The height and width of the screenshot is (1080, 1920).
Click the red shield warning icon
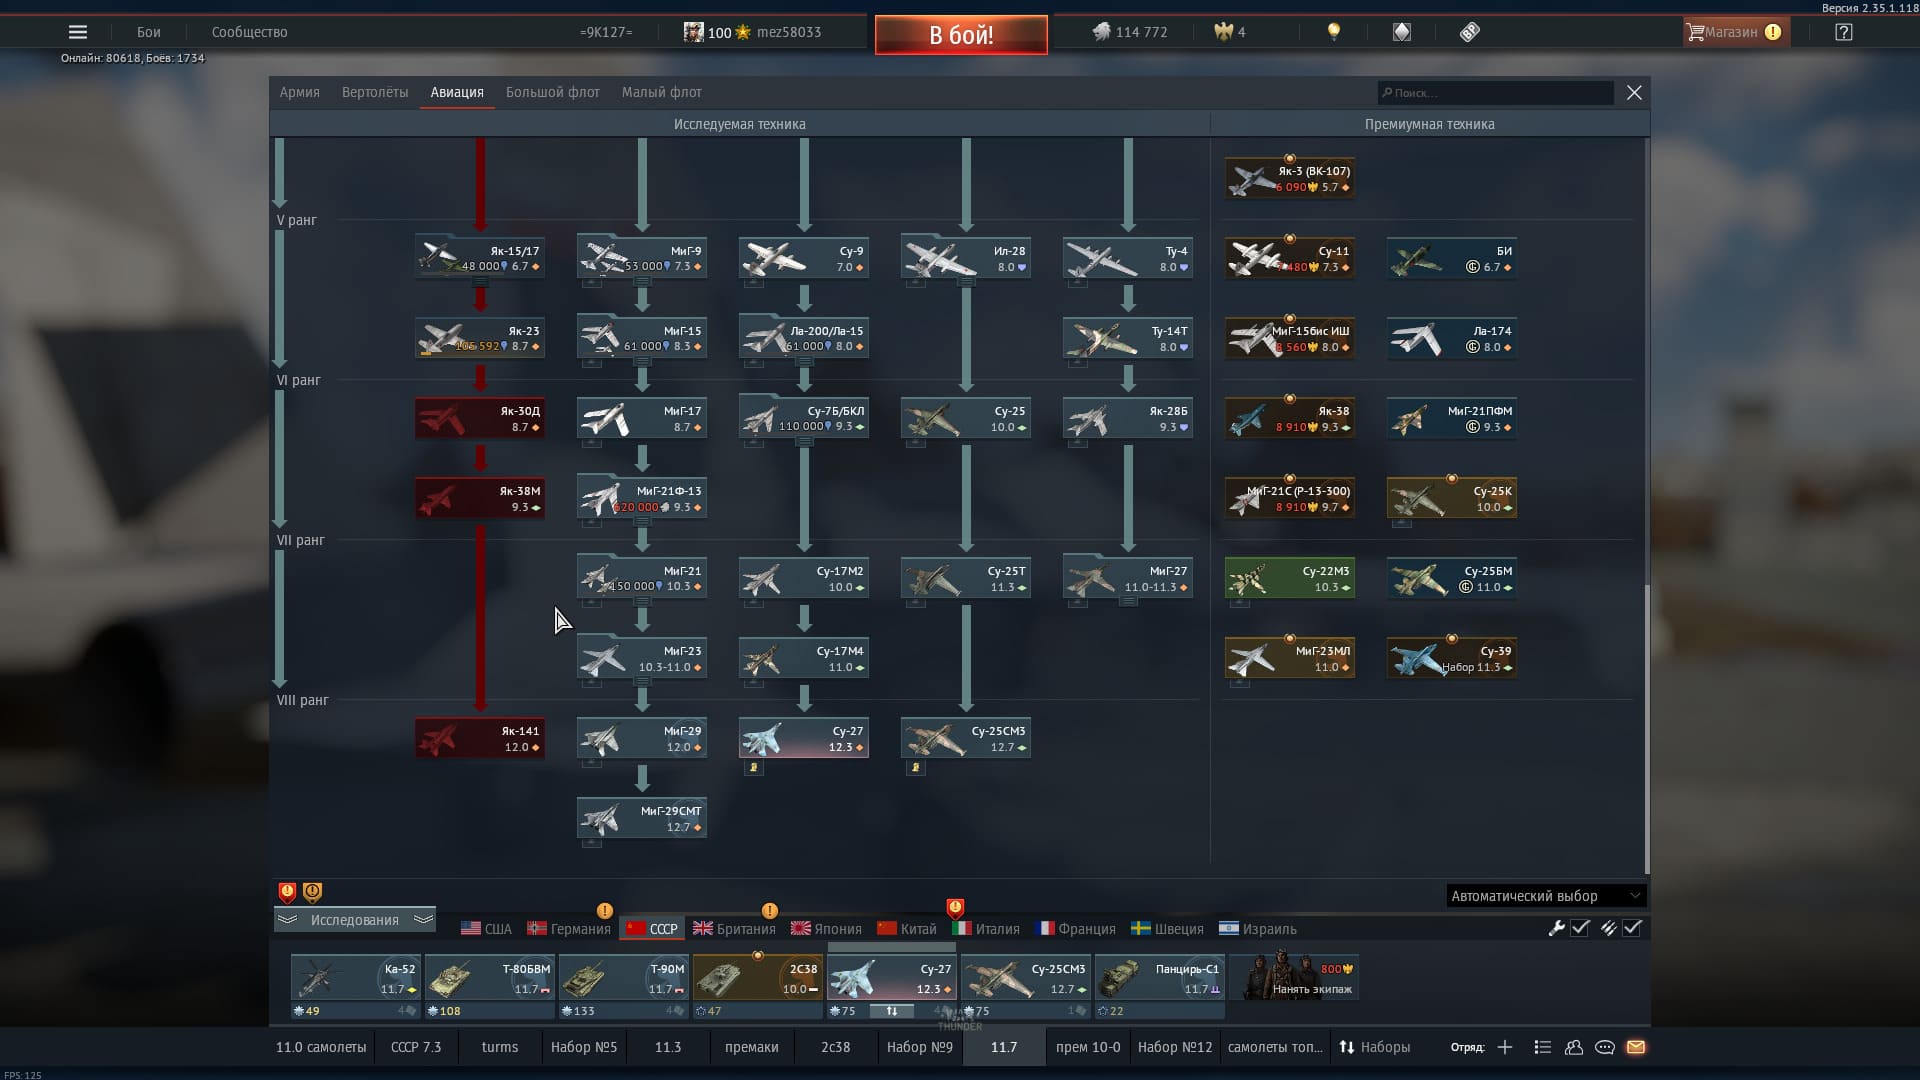(x=287, y=891)
